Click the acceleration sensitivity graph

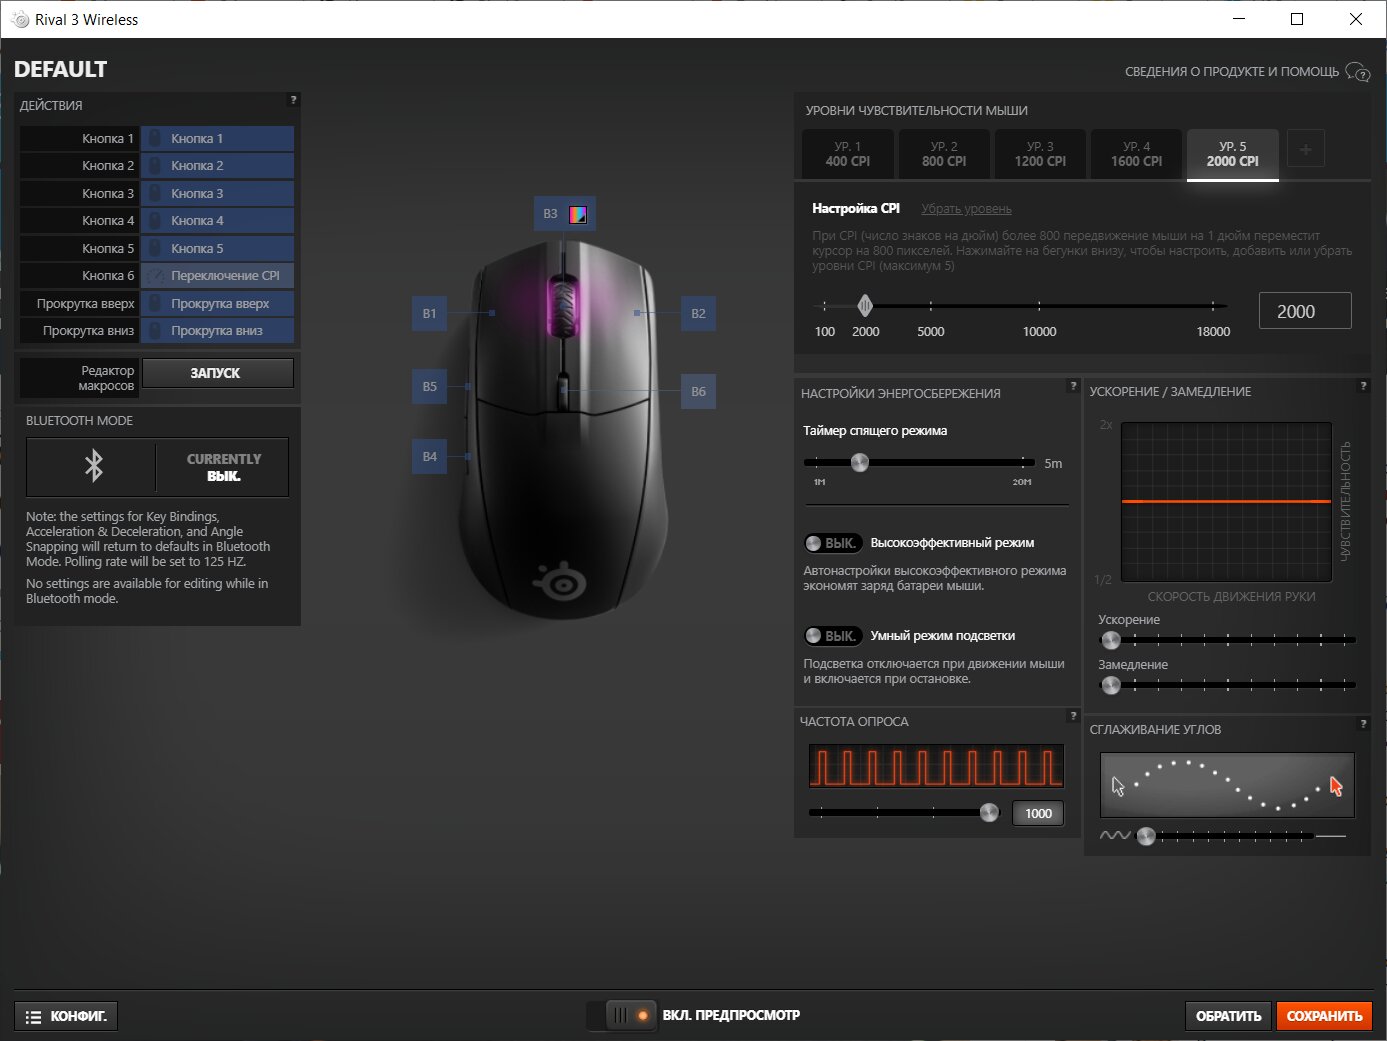[x=1226, y=502]
